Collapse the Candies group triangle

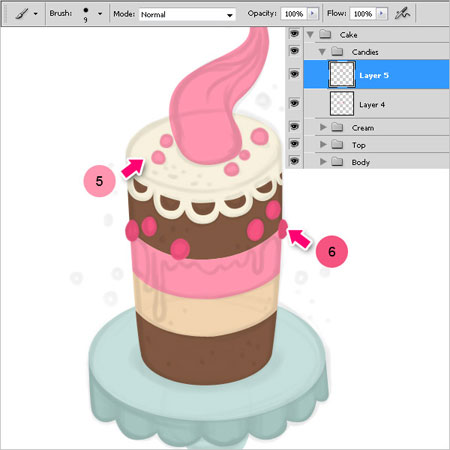click(322, 52)
